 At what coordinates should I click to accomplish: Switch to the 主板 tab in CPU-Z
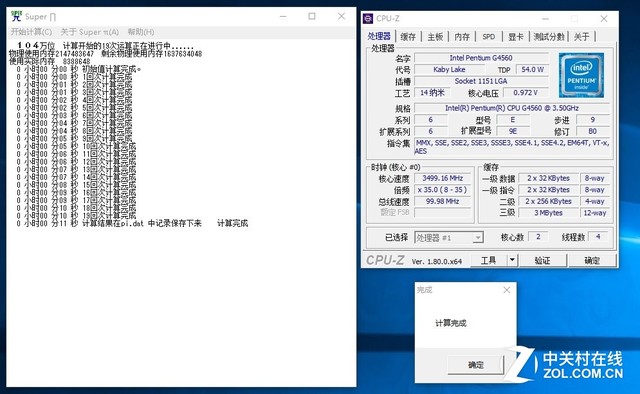(435, 37)
